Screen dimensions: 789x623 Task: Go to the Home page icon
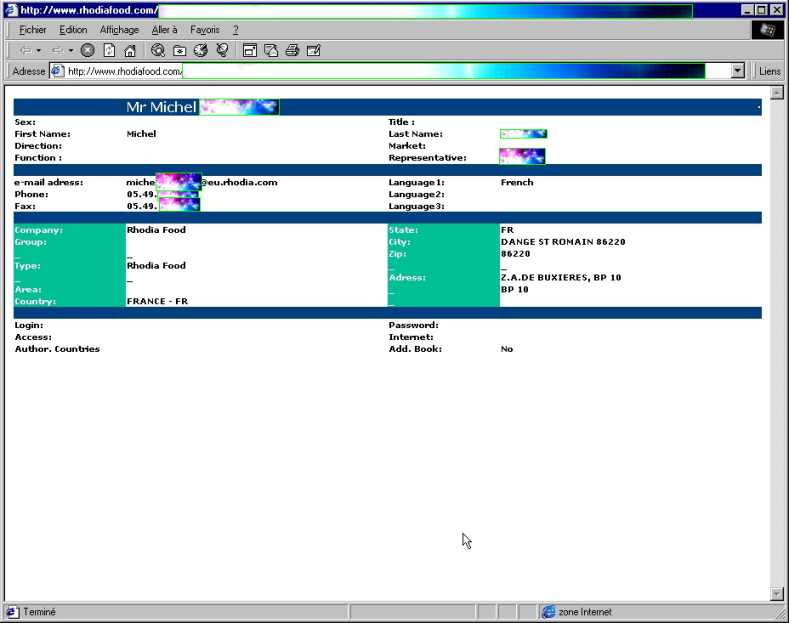[x=129, y=50]
